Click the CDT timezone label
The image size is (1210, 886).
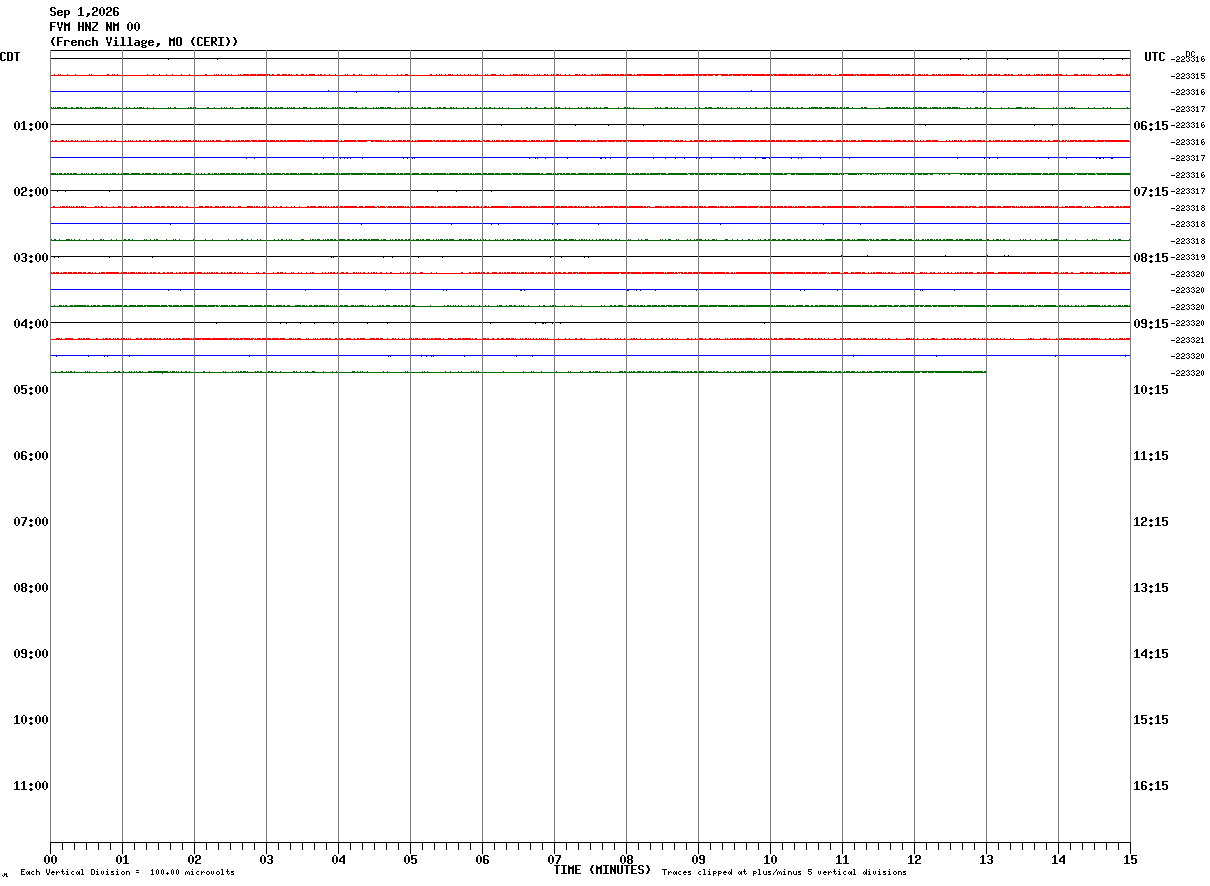[10, 57]
